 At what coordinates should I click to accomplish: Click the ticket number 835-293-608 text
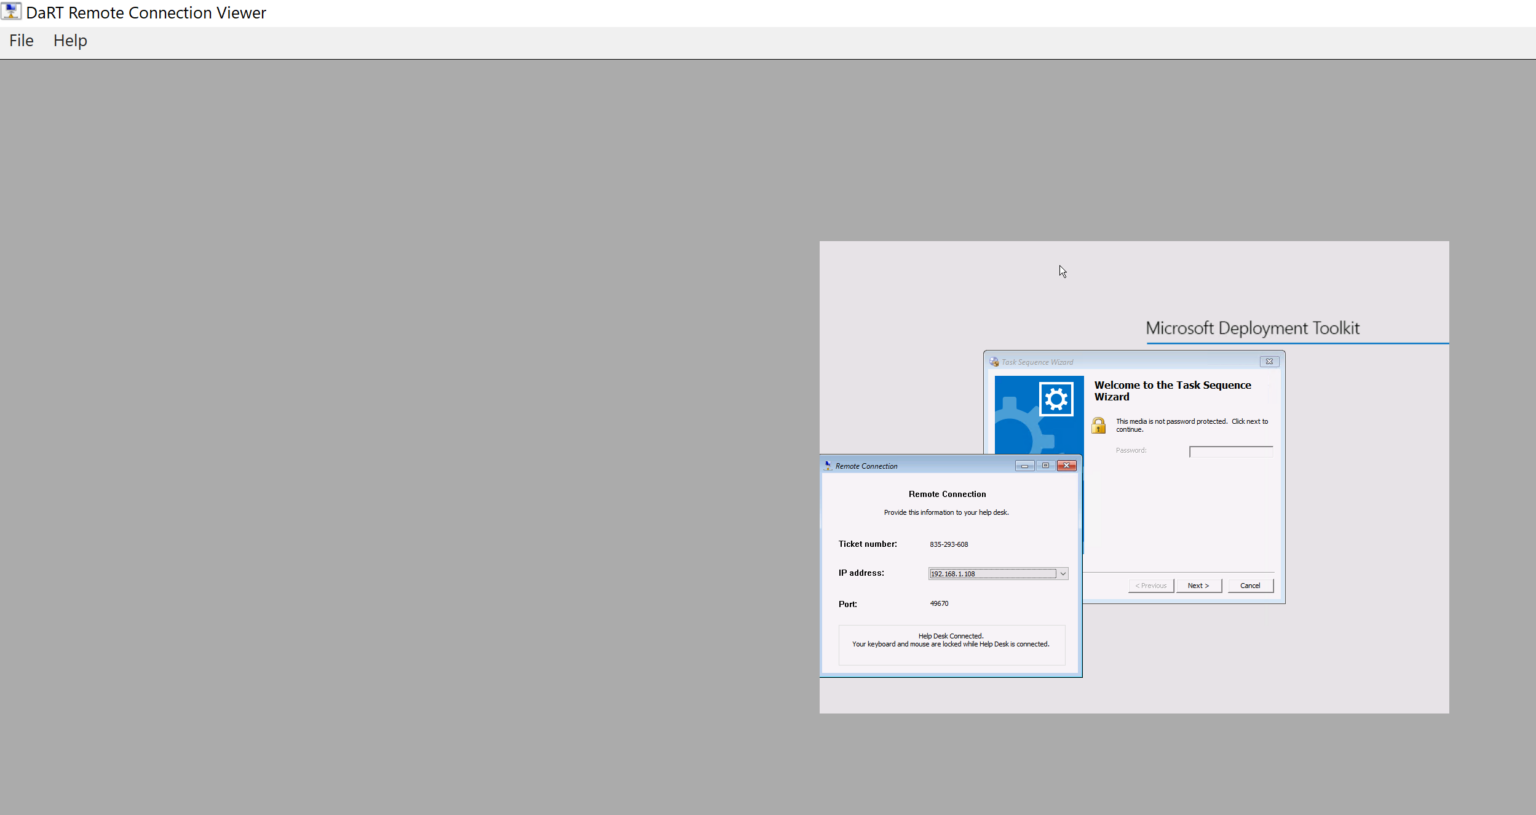pyautogui.click(x=948, y=544)
